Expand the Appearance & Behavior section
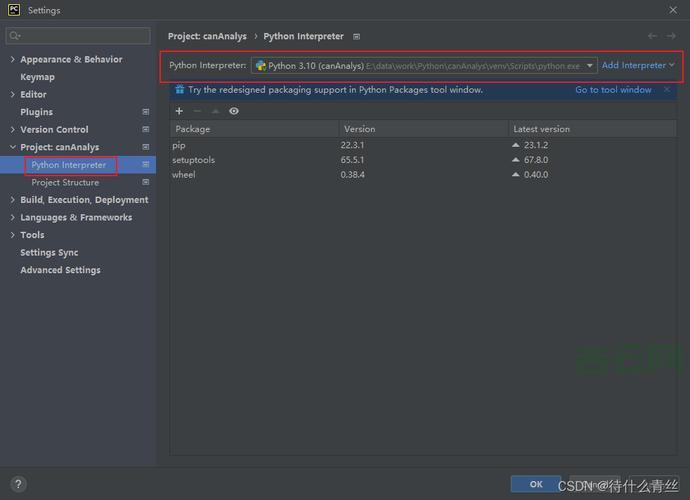The image size is (690, 500). point(12,60)
